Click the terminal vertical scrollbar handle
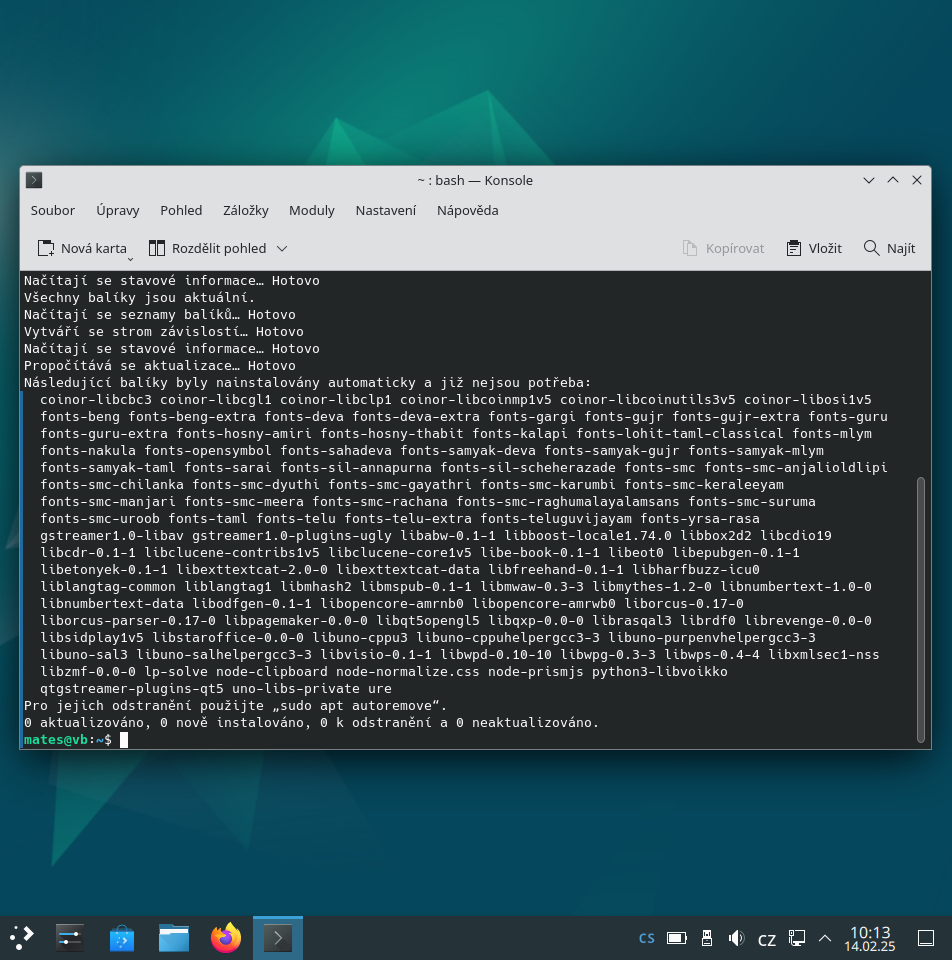The height and width of the screenshot is (960, 952). coord(921,610)
